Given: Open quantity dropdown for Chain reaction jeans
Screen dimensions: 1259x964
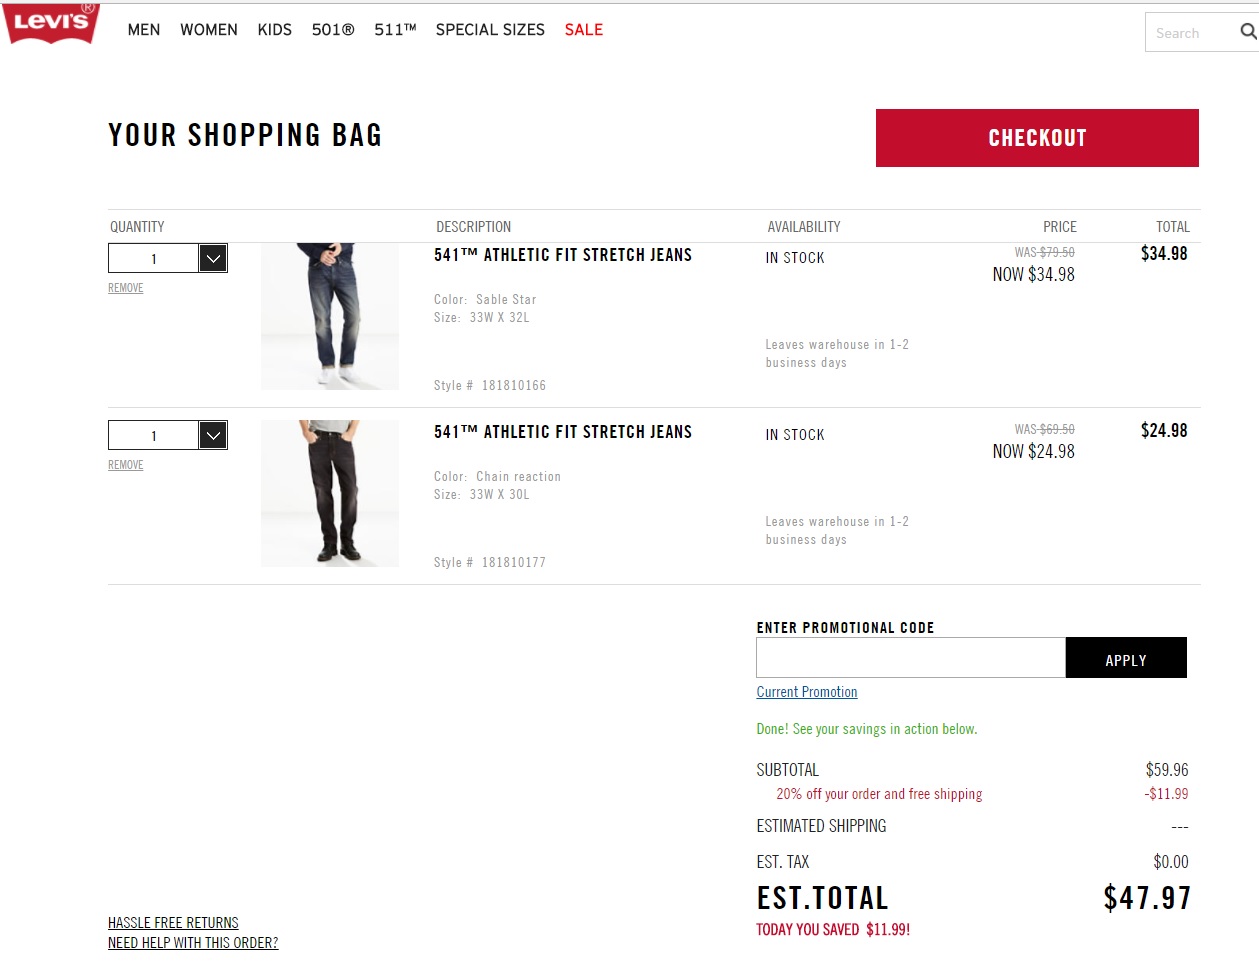Looking at the screenshot, I should (213, 435).
